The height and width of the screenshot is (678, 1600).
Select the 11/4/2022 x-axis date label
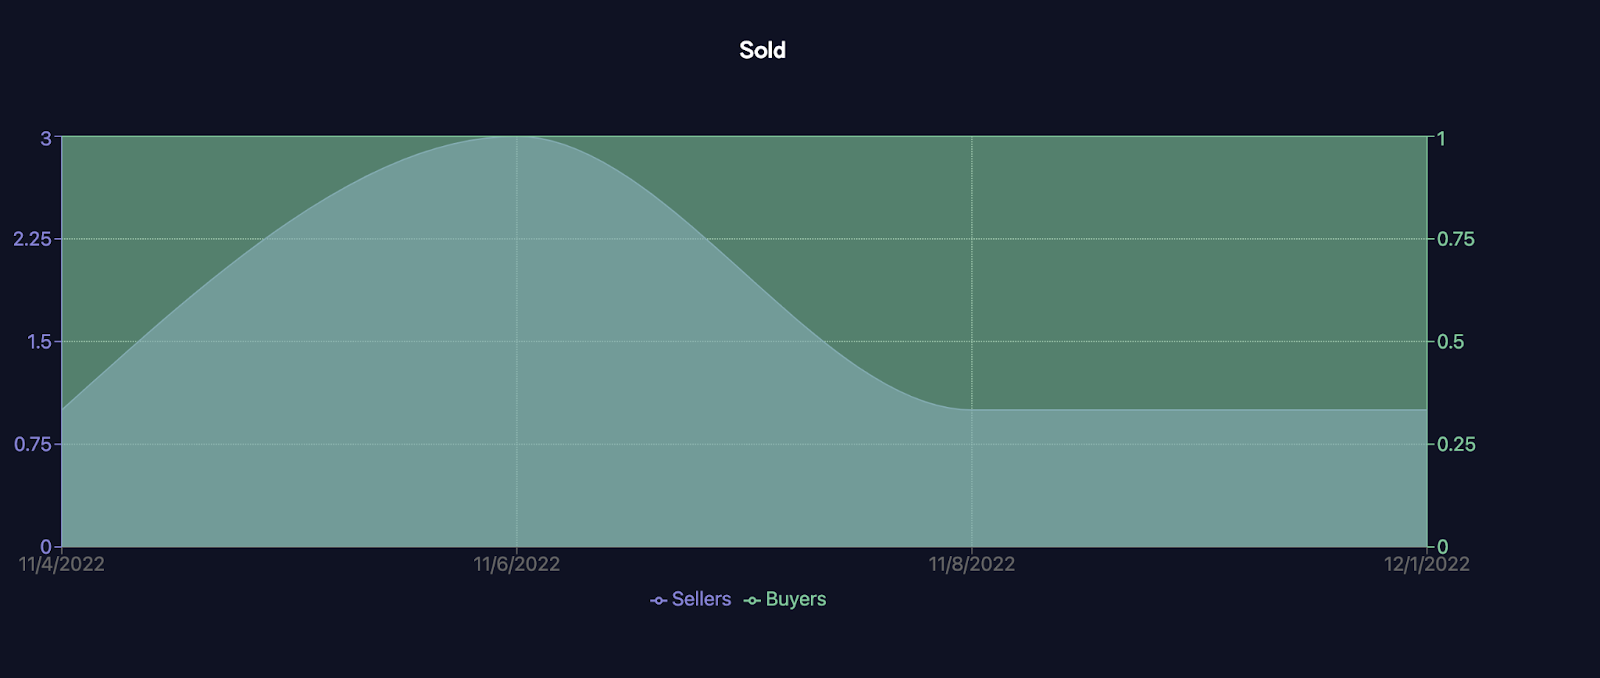(62, 564)
